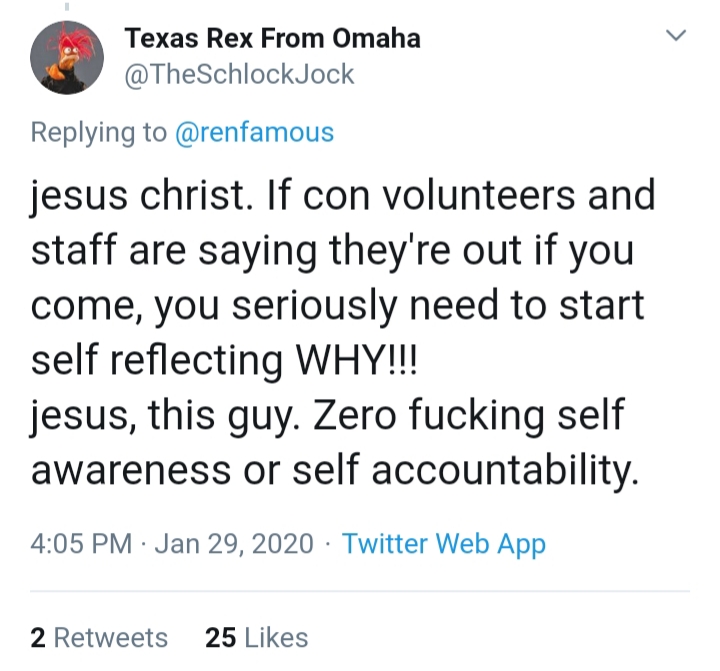Click the 'Replying to' label text
The image size is (720, 671).
click(98, 133)
